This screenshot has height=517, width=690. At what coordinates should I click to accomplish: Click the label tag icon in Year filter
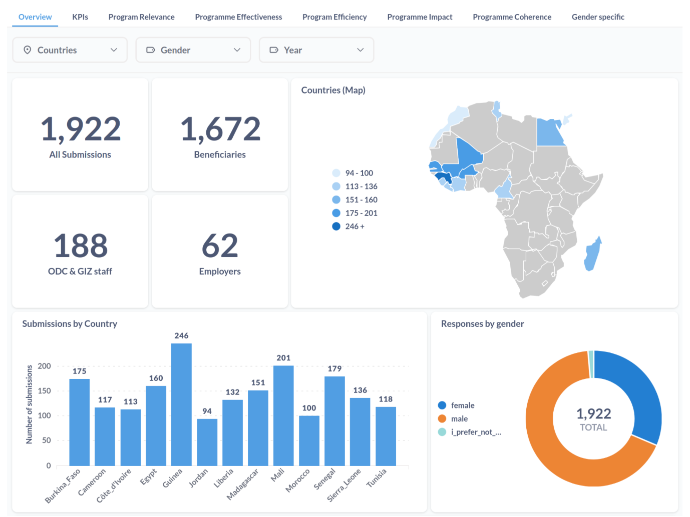[x=274, y=50]
